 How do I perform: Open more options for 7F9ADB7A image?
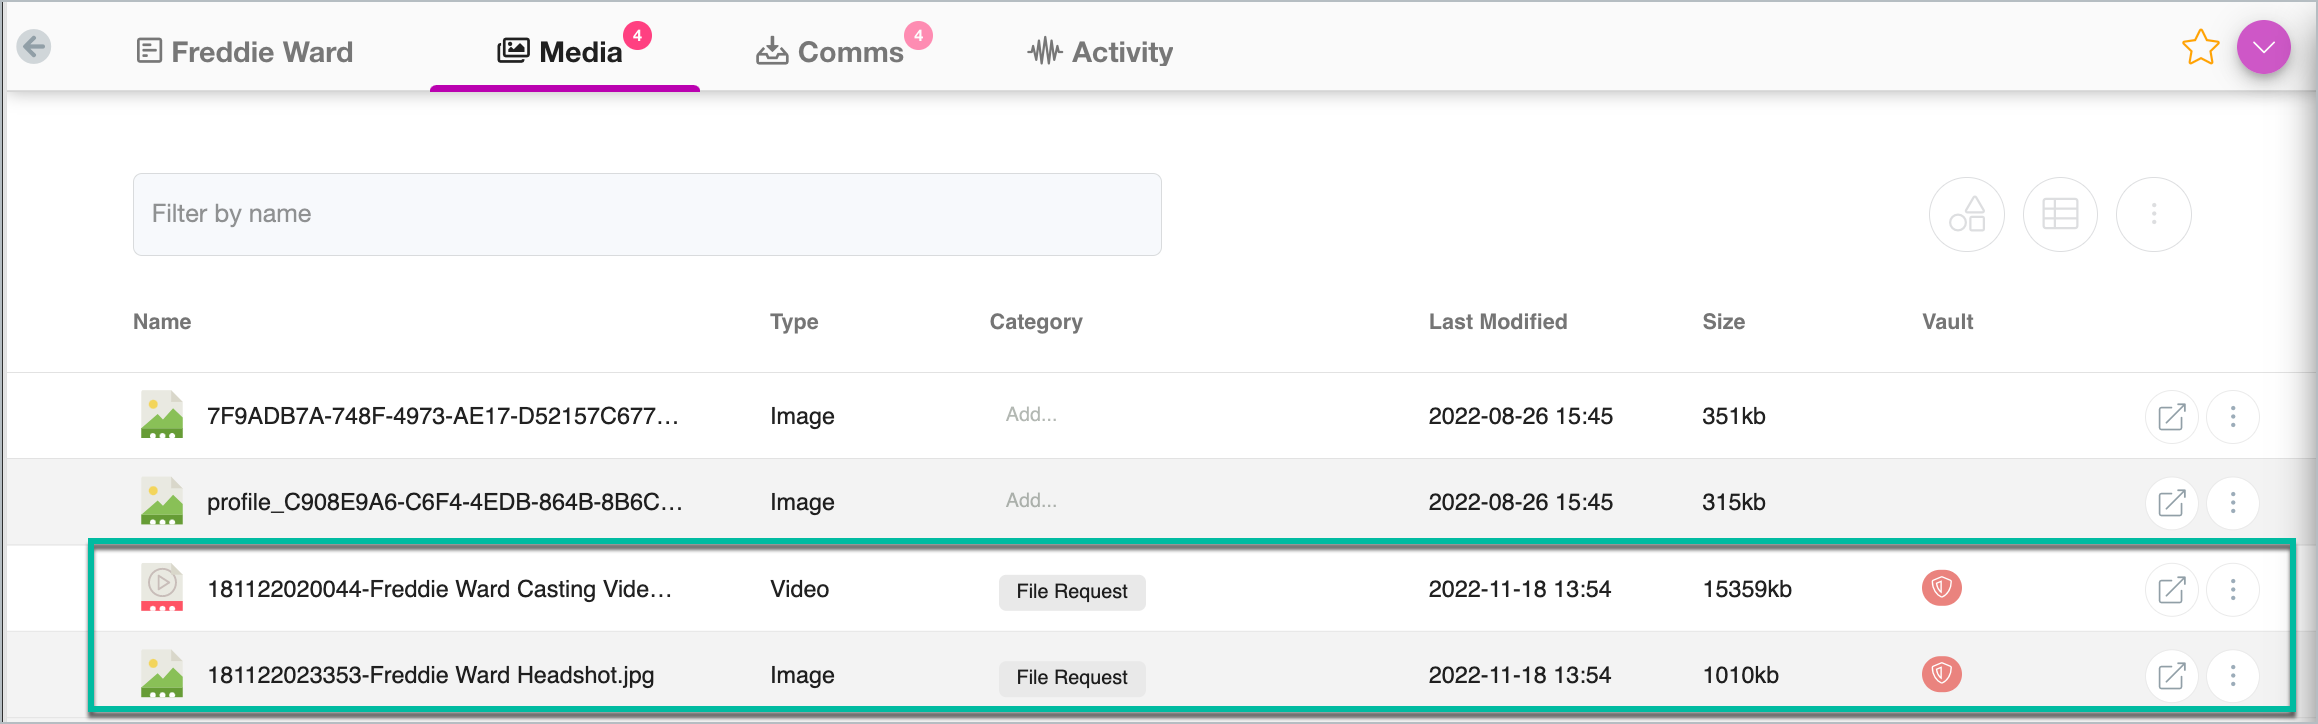[2233, 417]
